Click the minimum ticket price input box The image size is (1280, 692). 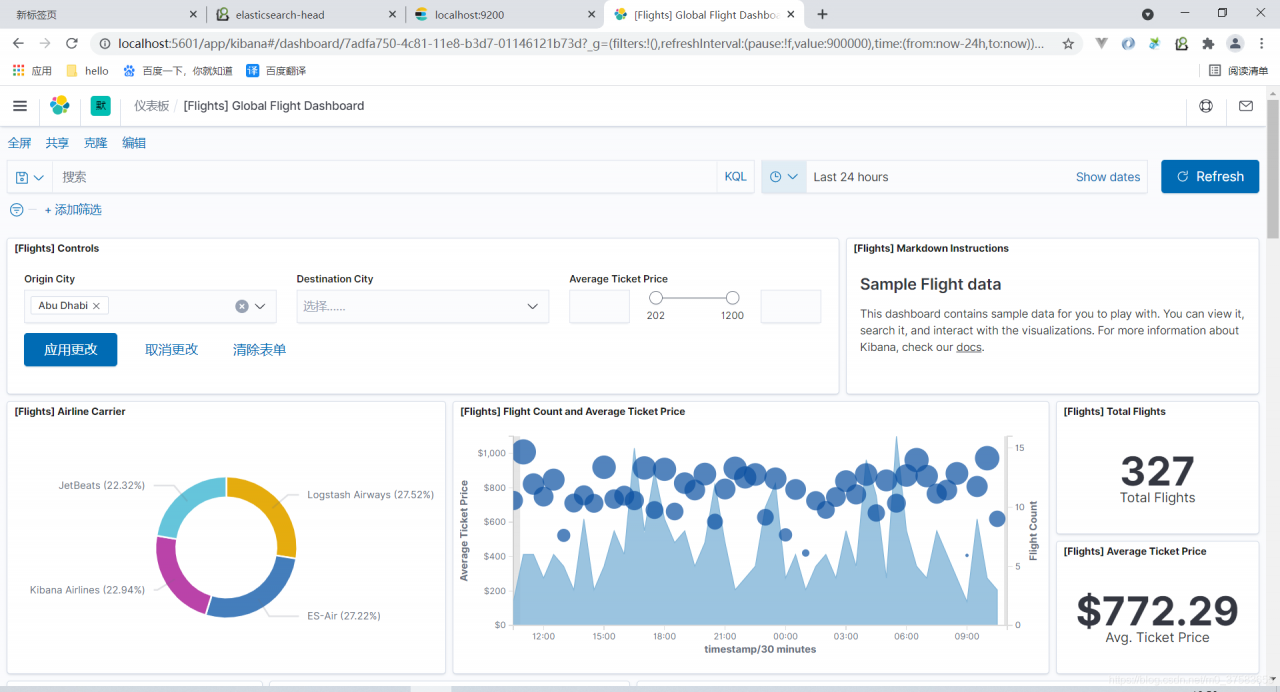(600, 307)
